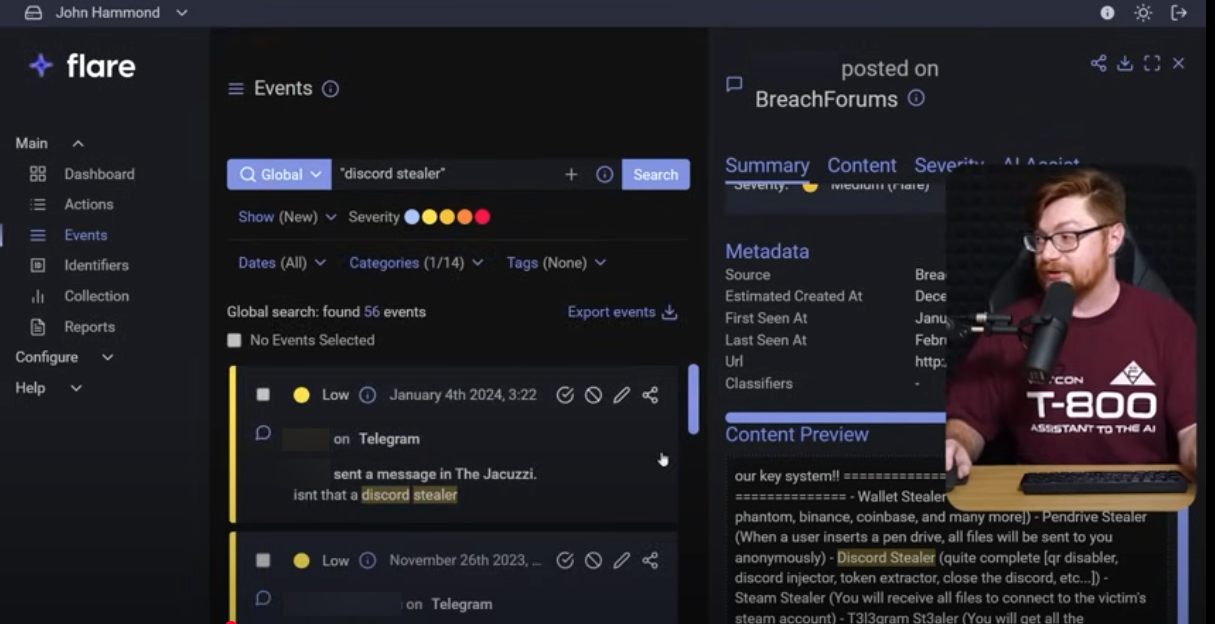Download the event using the download icon
This screenshot has height=624, width=1215.
click(1125, 63)
